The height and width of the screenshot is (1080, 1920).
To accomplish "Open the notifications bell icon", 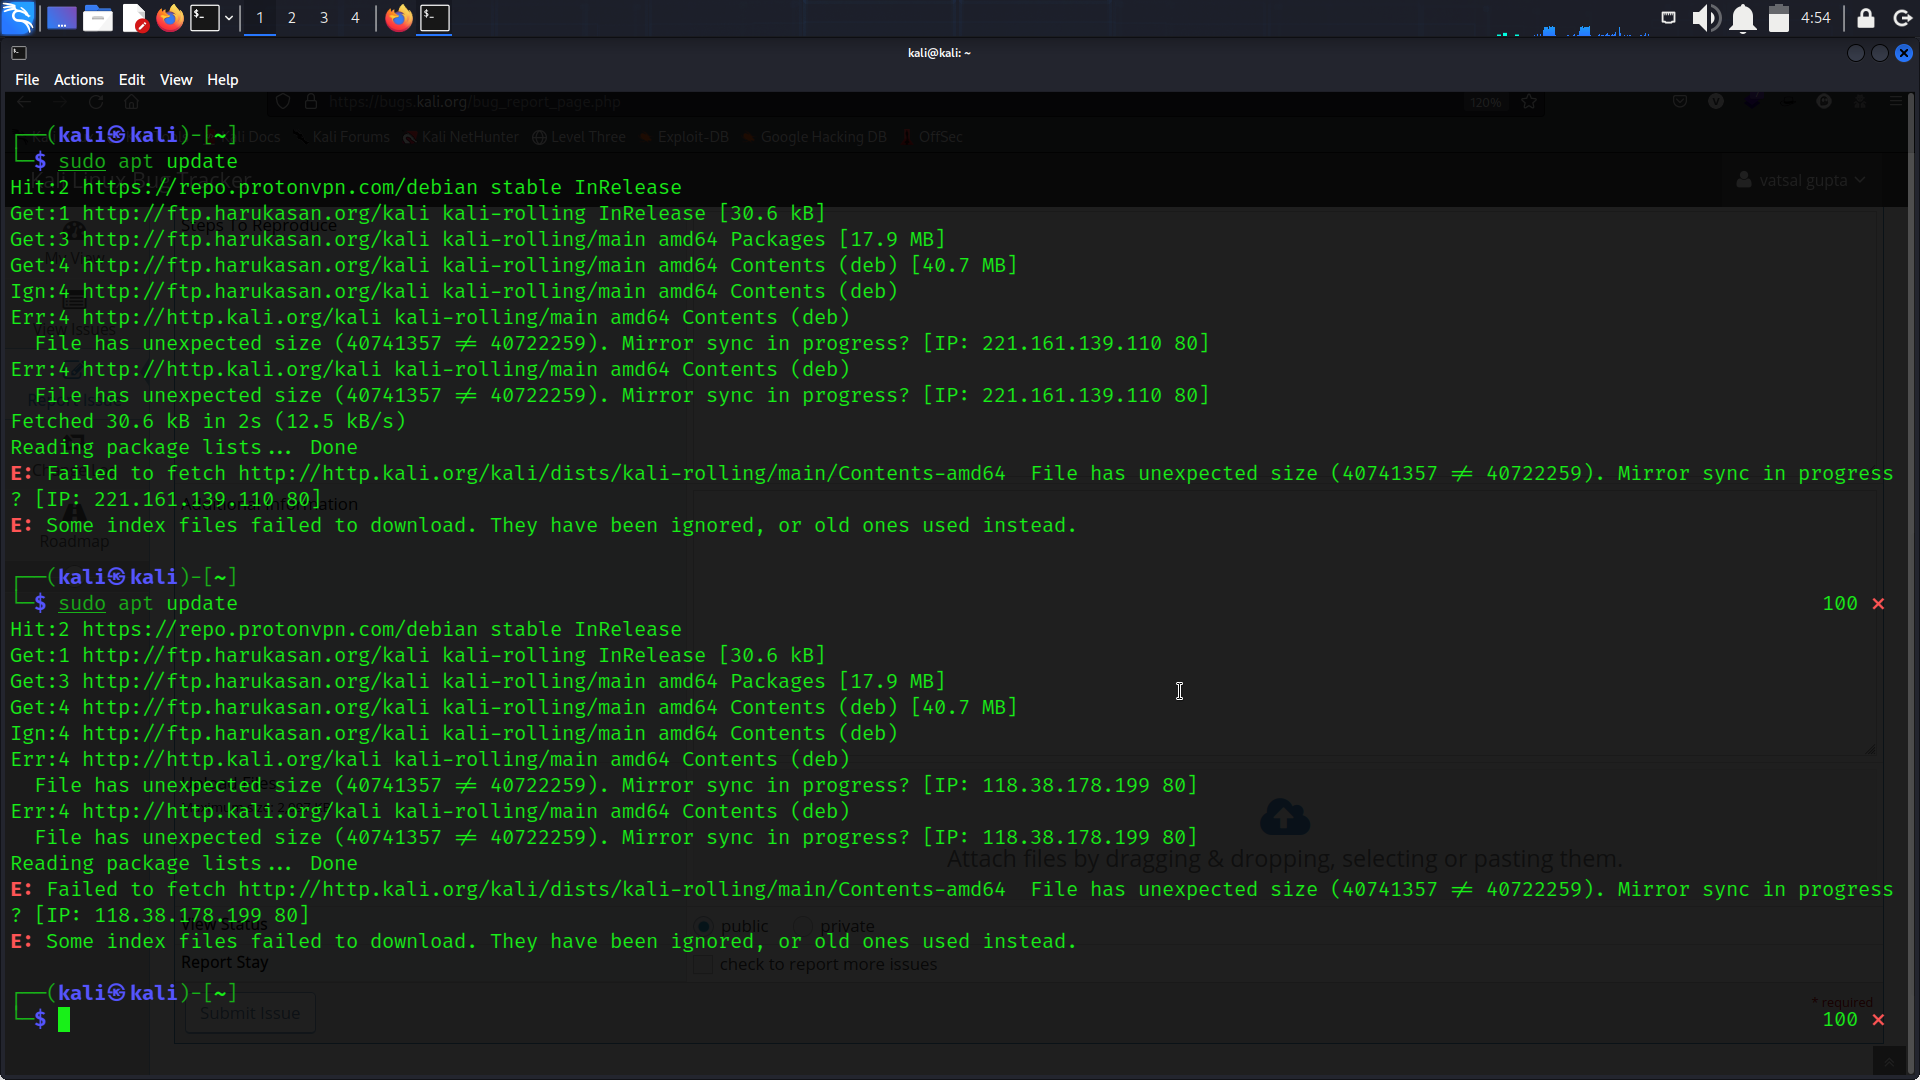I will [1743, 17].
